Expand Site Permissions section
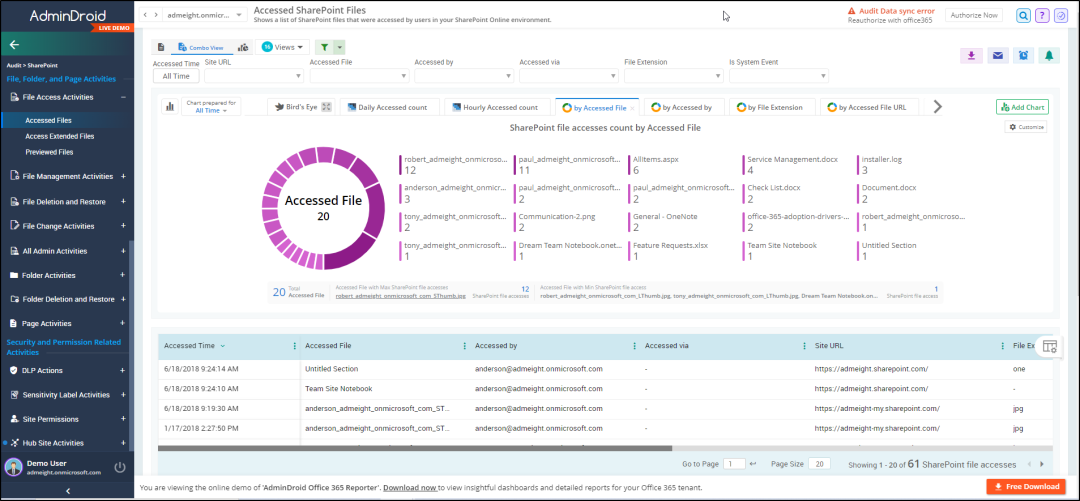Image resolution: width=1080 pixels, height=501 pixels. coord(123,419)
